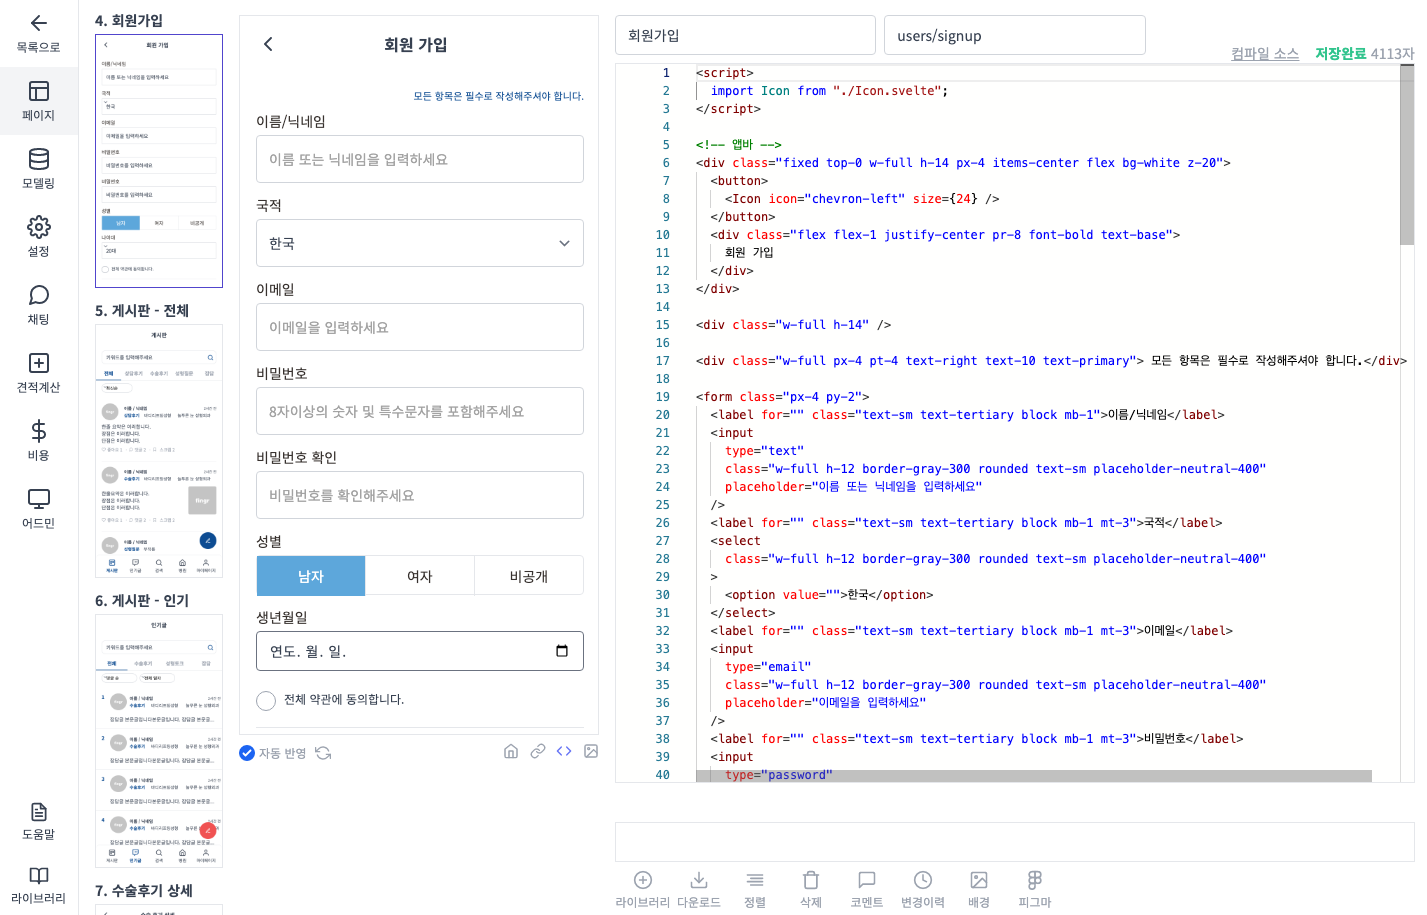The height and width of the screenshot is (915, 1427).
Task: Open the 비용 cost section
Action: click(x=38, y=441)
